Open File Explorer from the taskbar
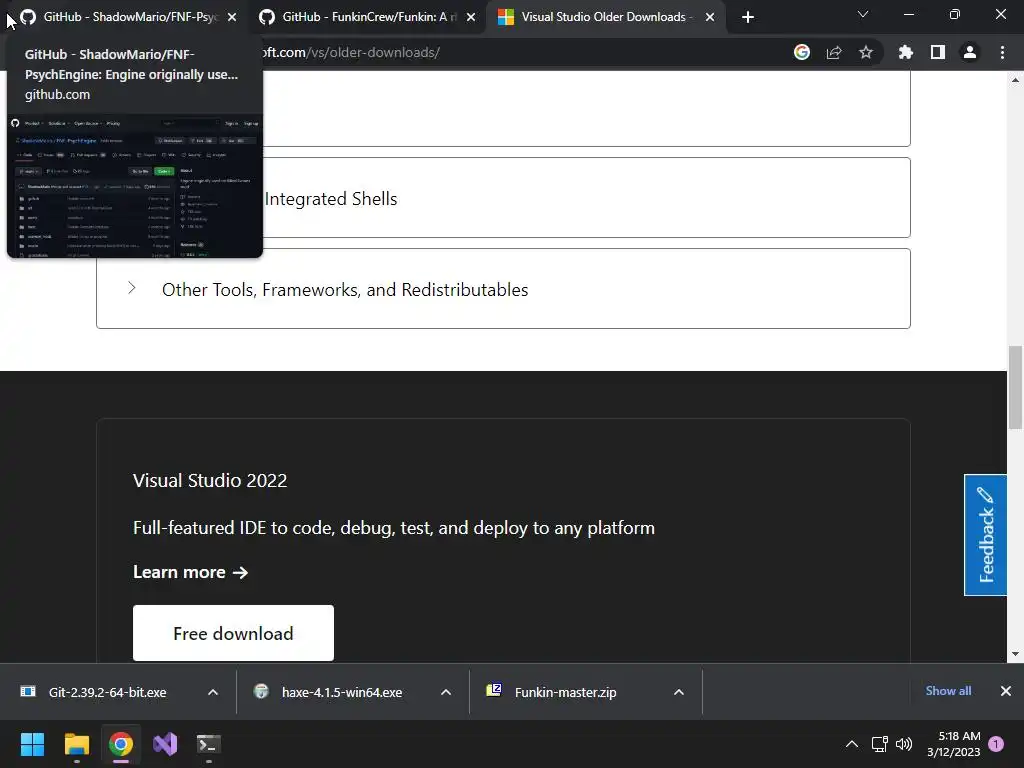Image resolution: width=1024 pixels, height=768 pixels. pos(76,744)
